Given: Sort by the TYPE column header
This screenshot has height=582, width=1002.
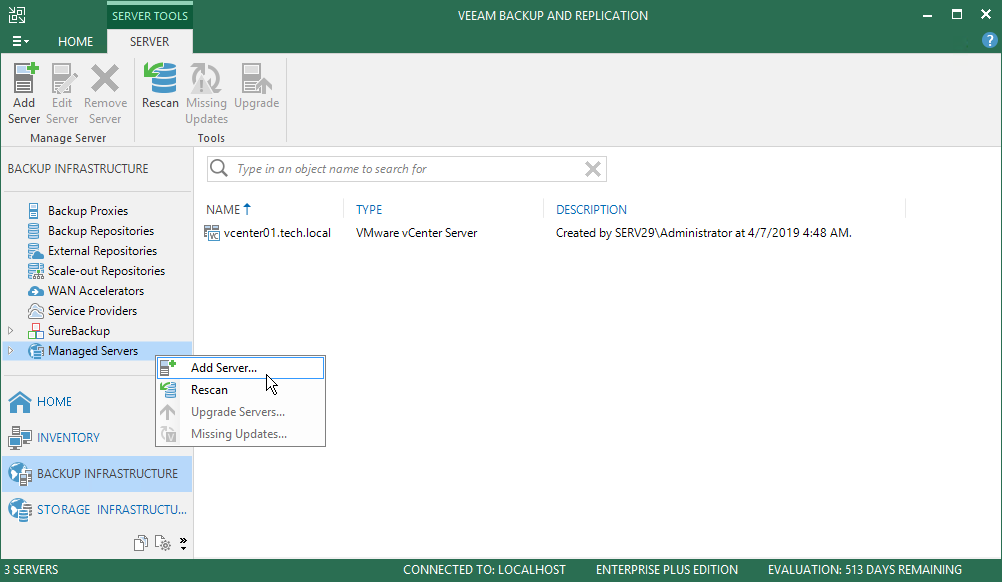Looking at the screenshot, I should (369, 210).
